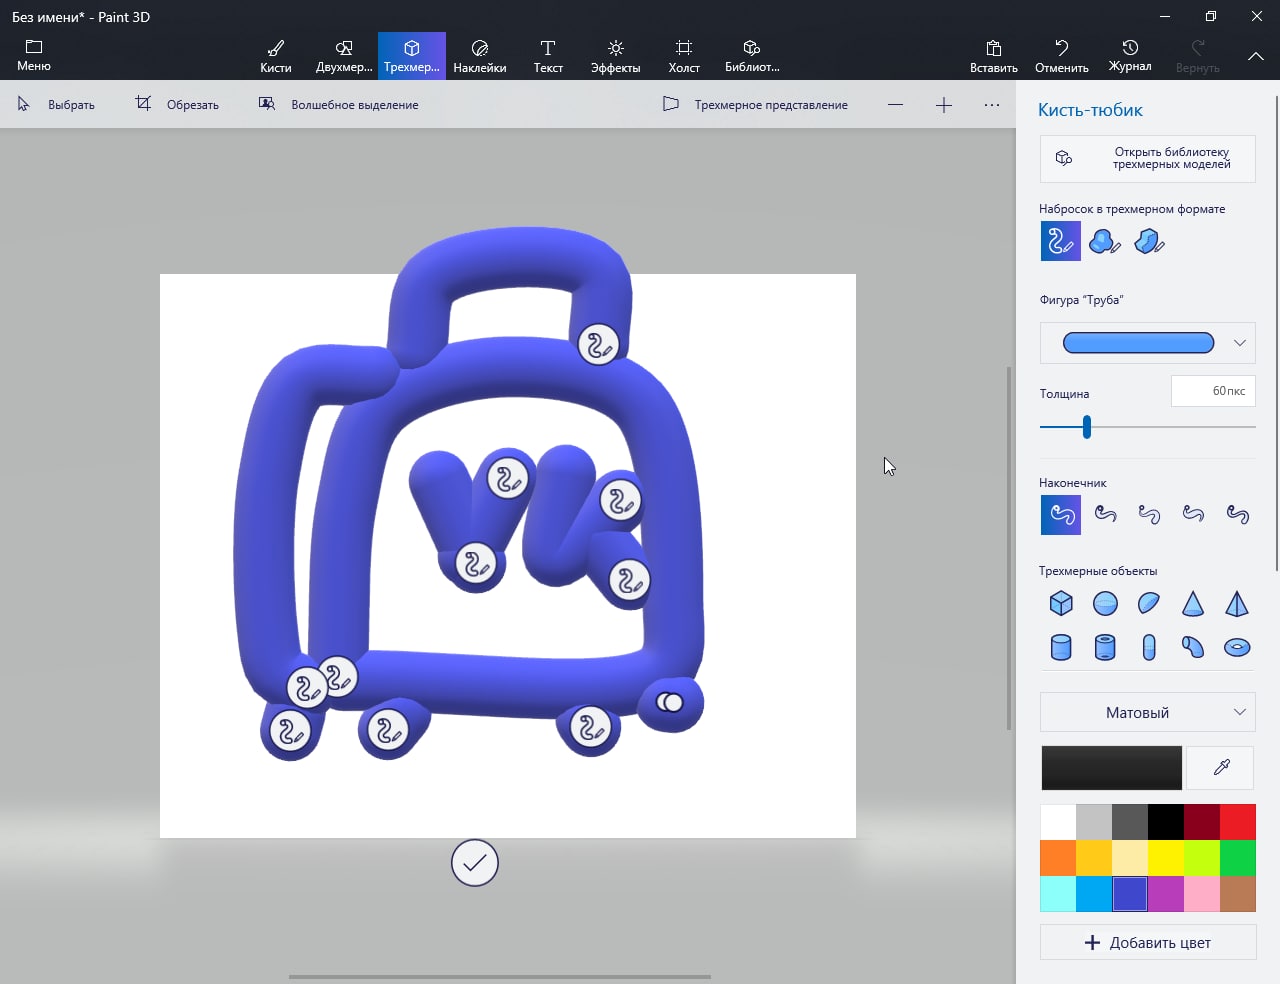Insert the 3D torus donut object

(1237, 647)
